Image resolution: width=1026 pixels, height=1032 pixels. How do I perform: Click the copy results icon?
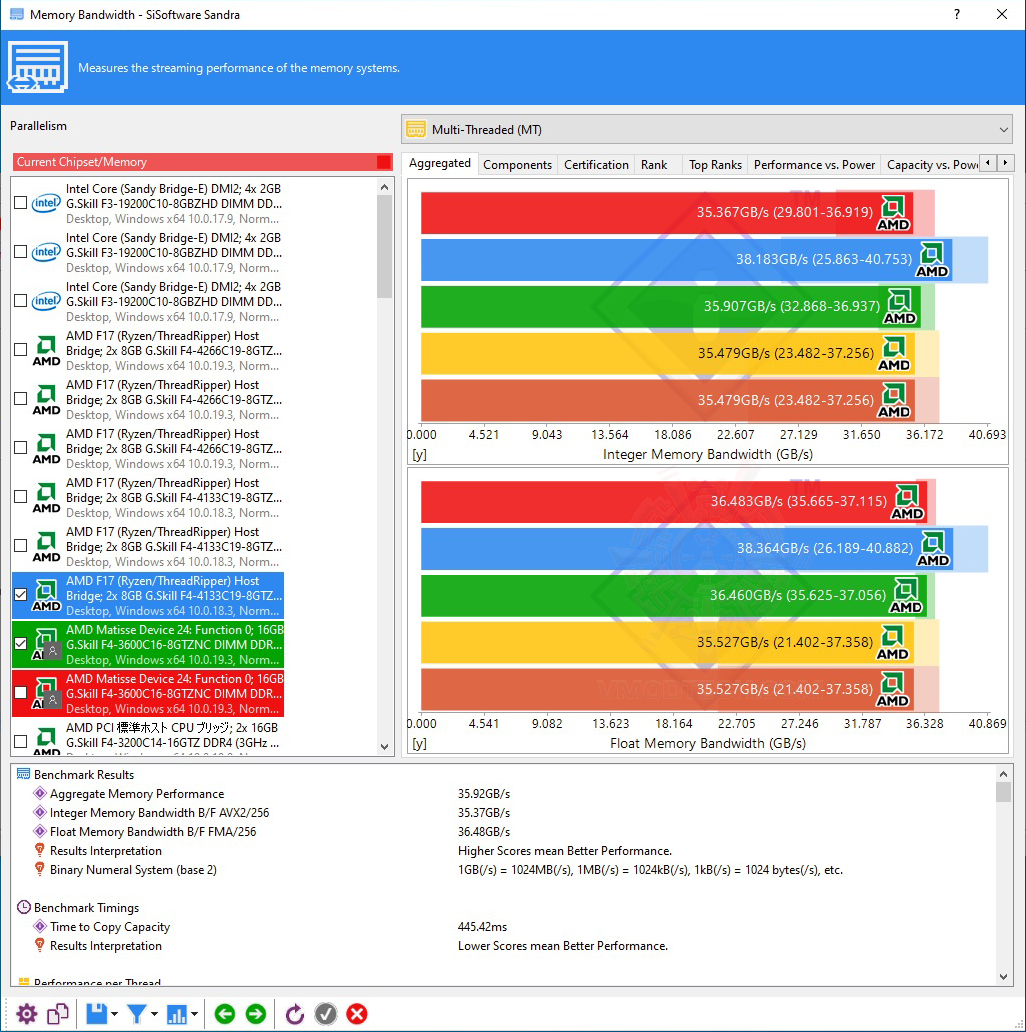click(58, 1014)
